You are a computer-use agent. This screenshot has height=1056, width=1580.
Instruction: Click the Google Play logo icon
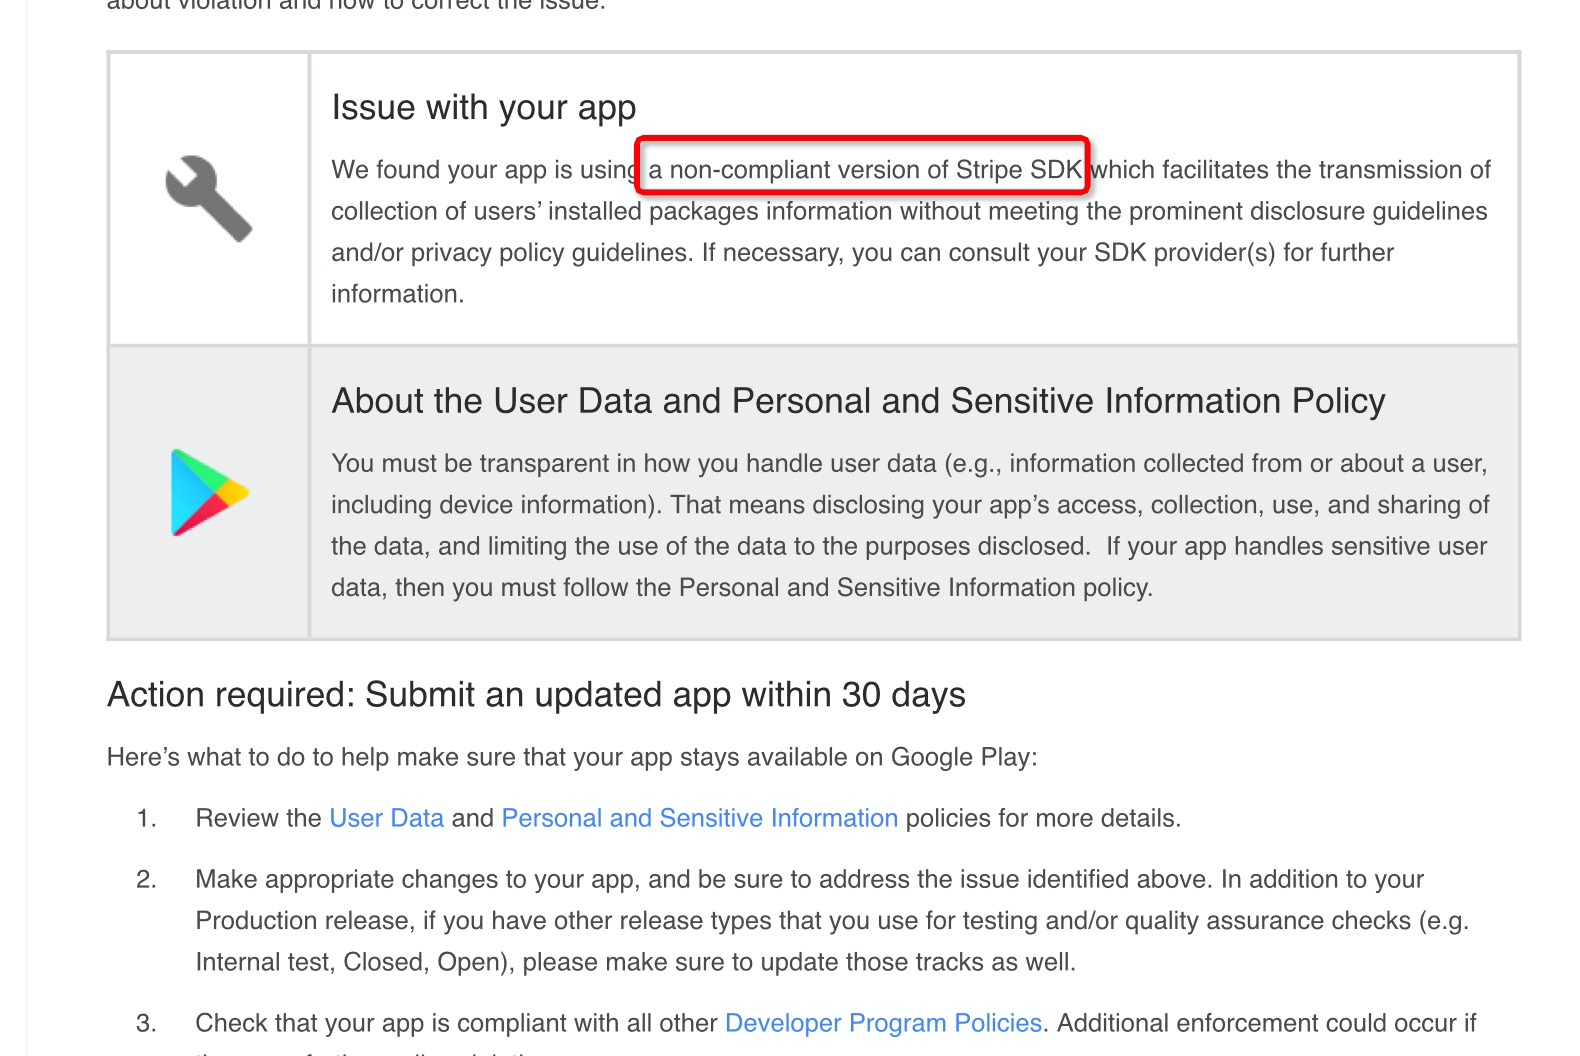click(209, 492)
